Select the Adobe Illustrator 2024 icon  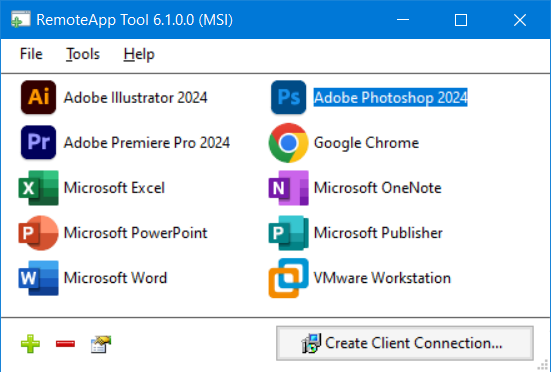pos(38,97)
